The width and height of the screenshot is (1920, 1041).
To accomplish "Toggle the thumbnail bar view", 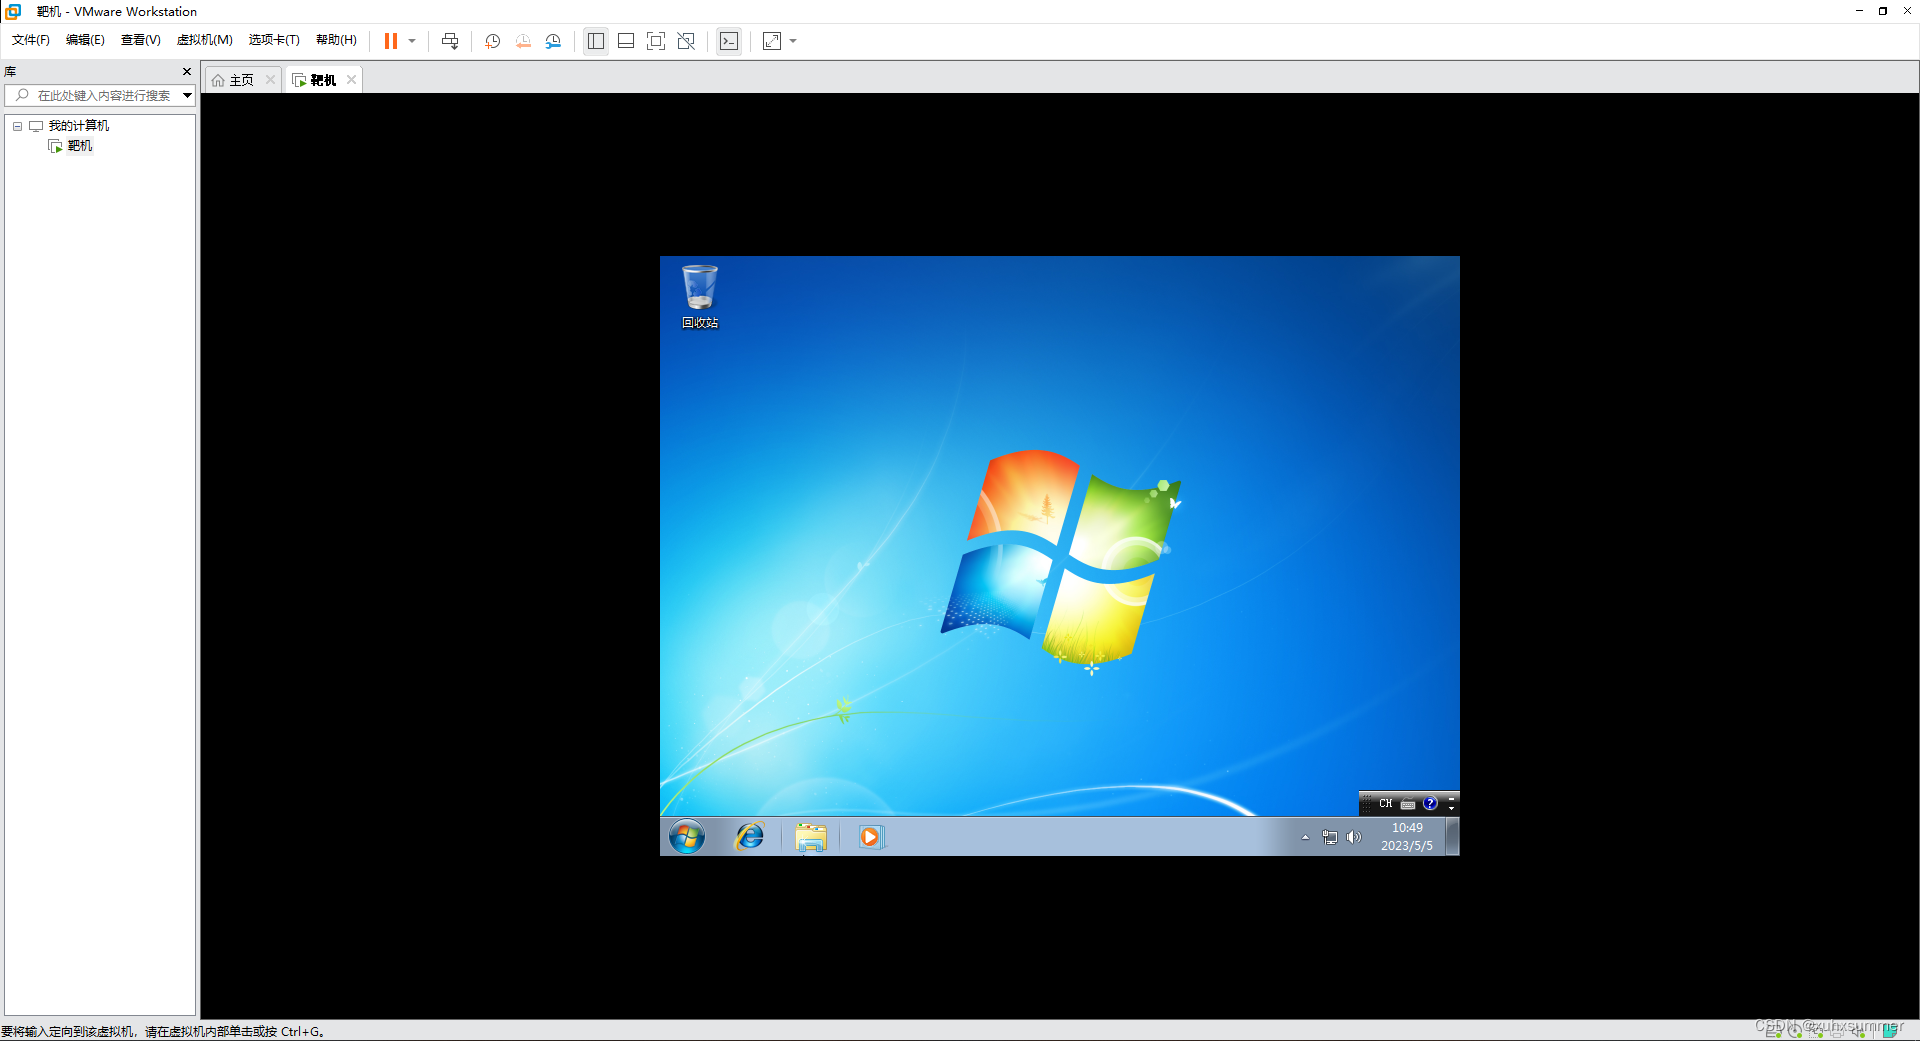I will (x=626, y=41).
